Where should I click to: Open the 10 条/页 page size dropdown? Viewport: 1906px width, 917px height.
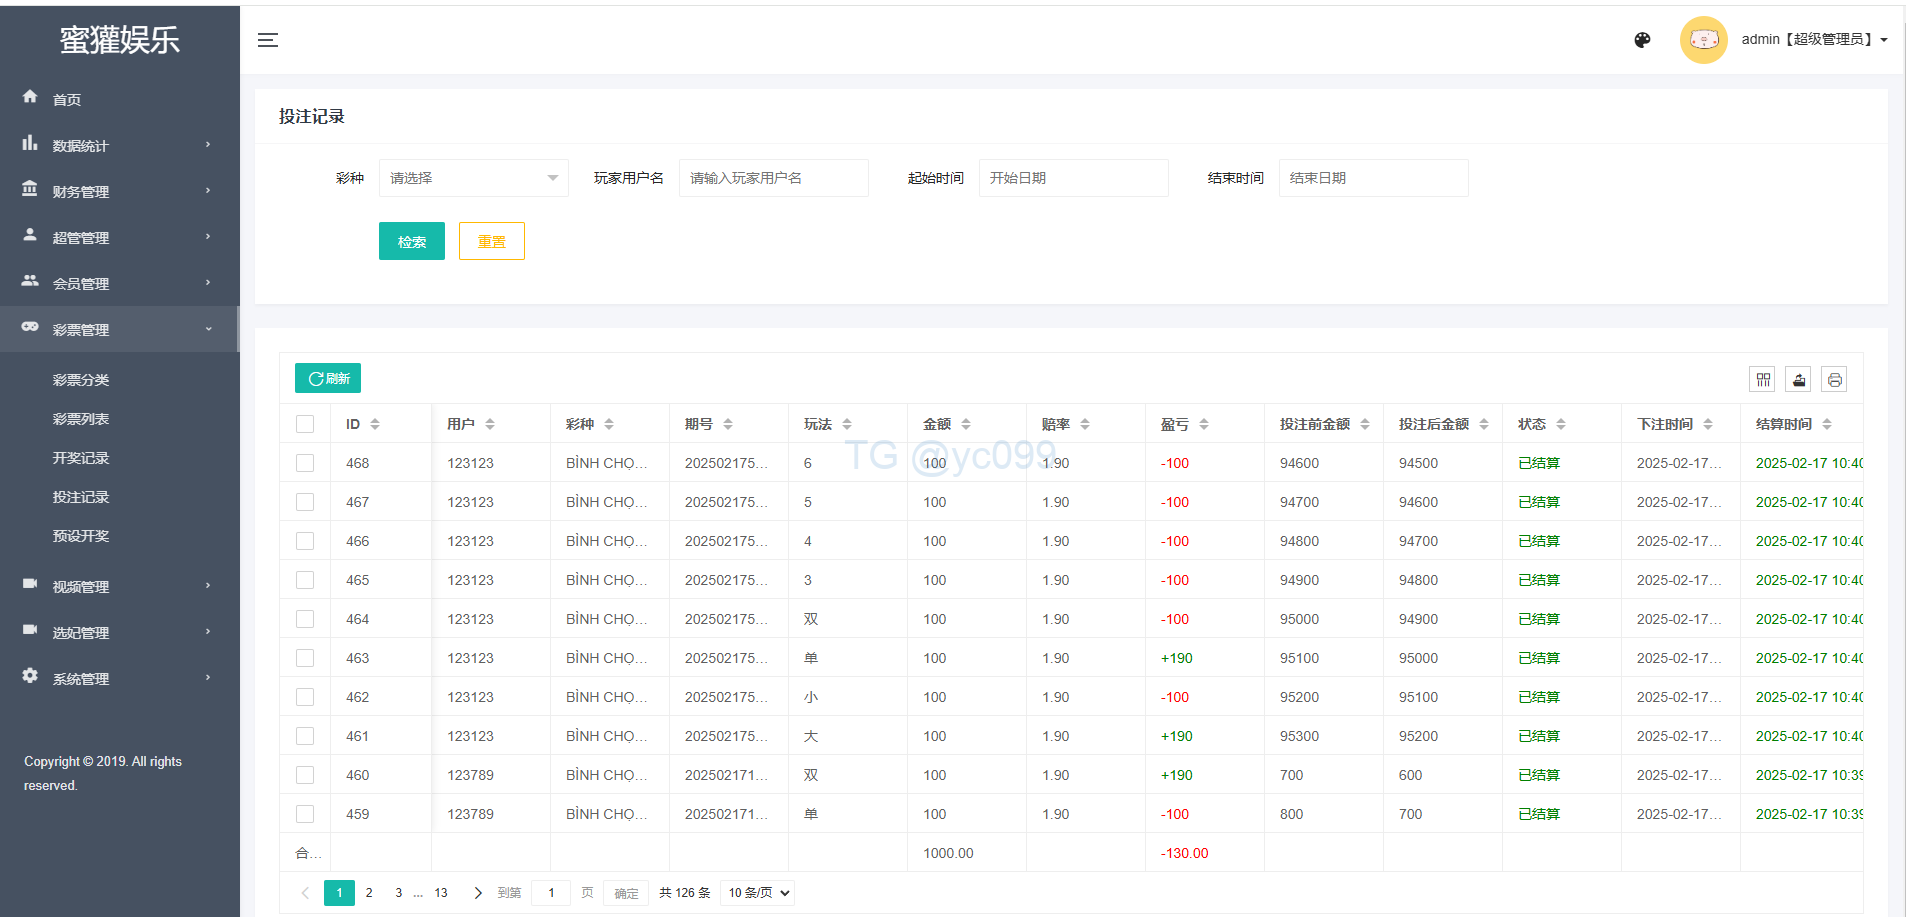coord(758,893)
